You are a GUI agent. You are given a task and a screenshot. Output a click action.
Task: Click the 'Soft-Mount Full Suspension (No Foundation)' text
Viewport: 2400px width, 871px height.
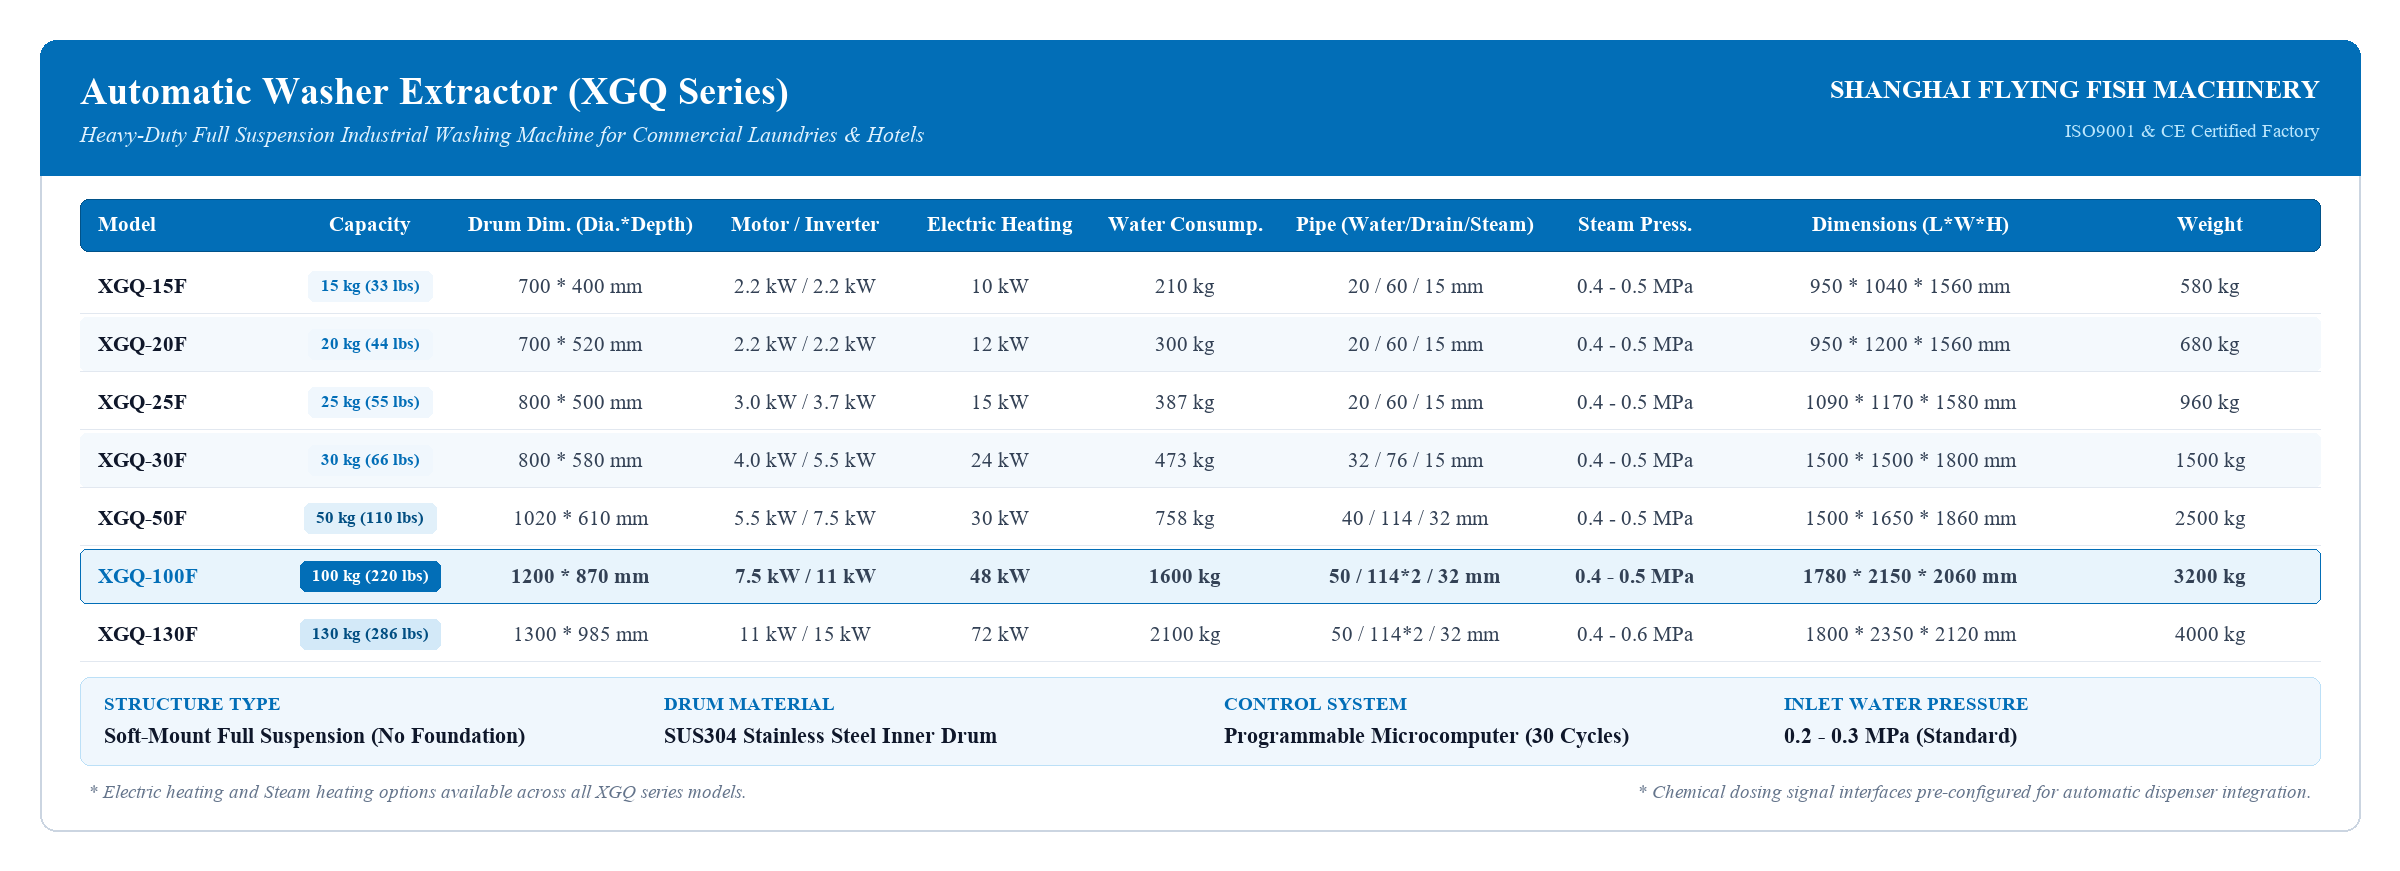[314, 736]
